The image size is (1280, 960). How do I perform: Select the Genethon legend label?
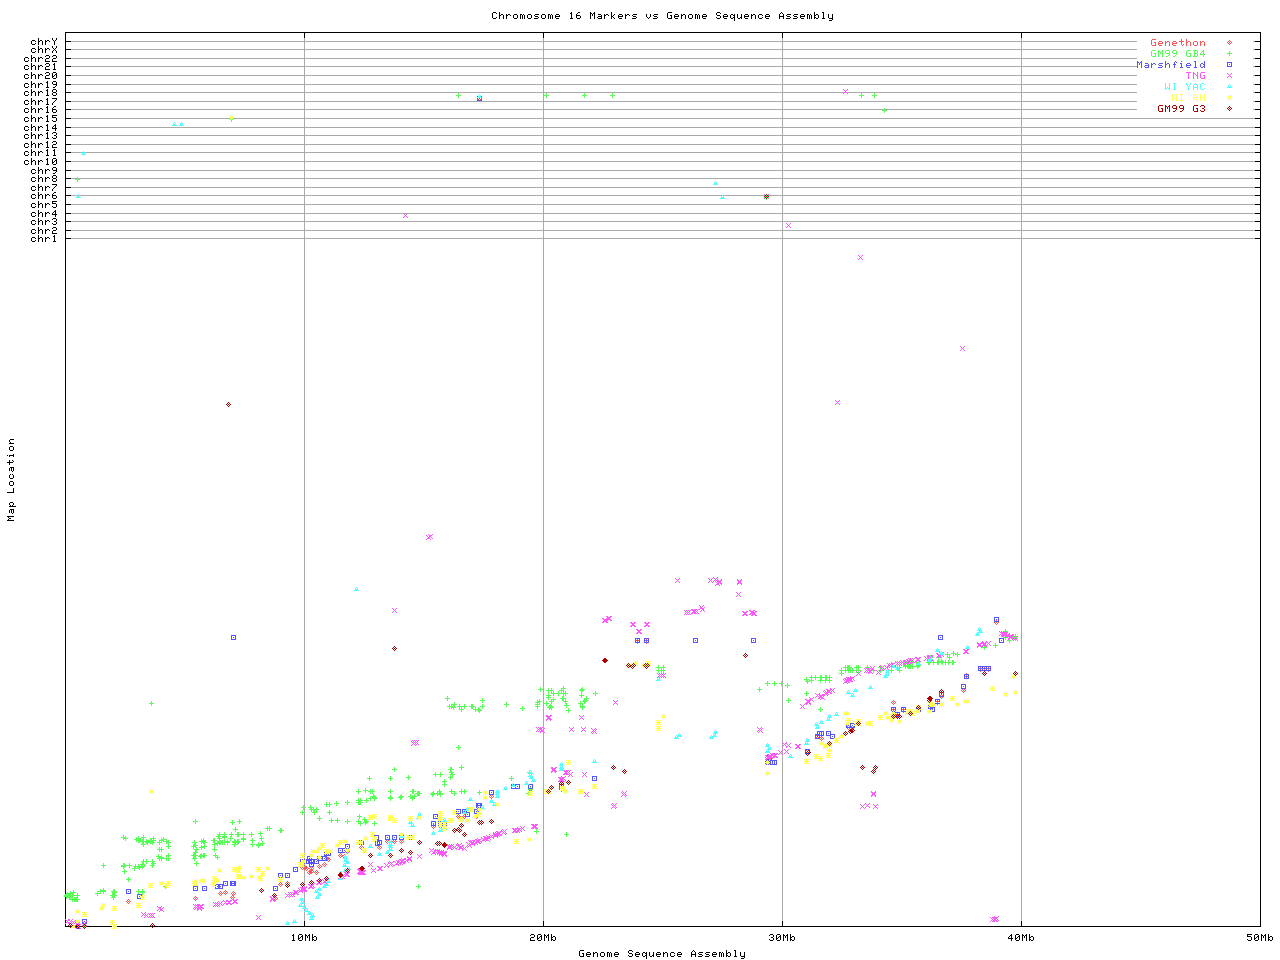point(1177,43)
